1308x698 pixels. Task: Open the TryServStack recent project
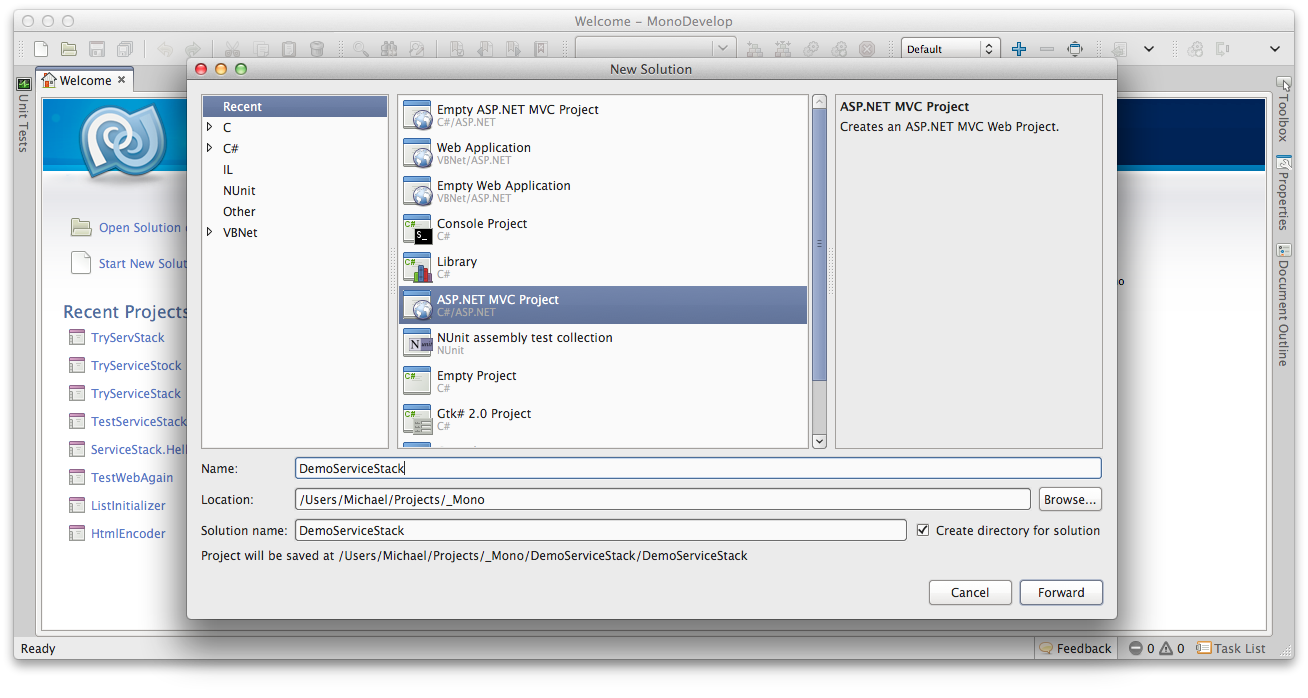pyautogui.click(x=128, y=337)
